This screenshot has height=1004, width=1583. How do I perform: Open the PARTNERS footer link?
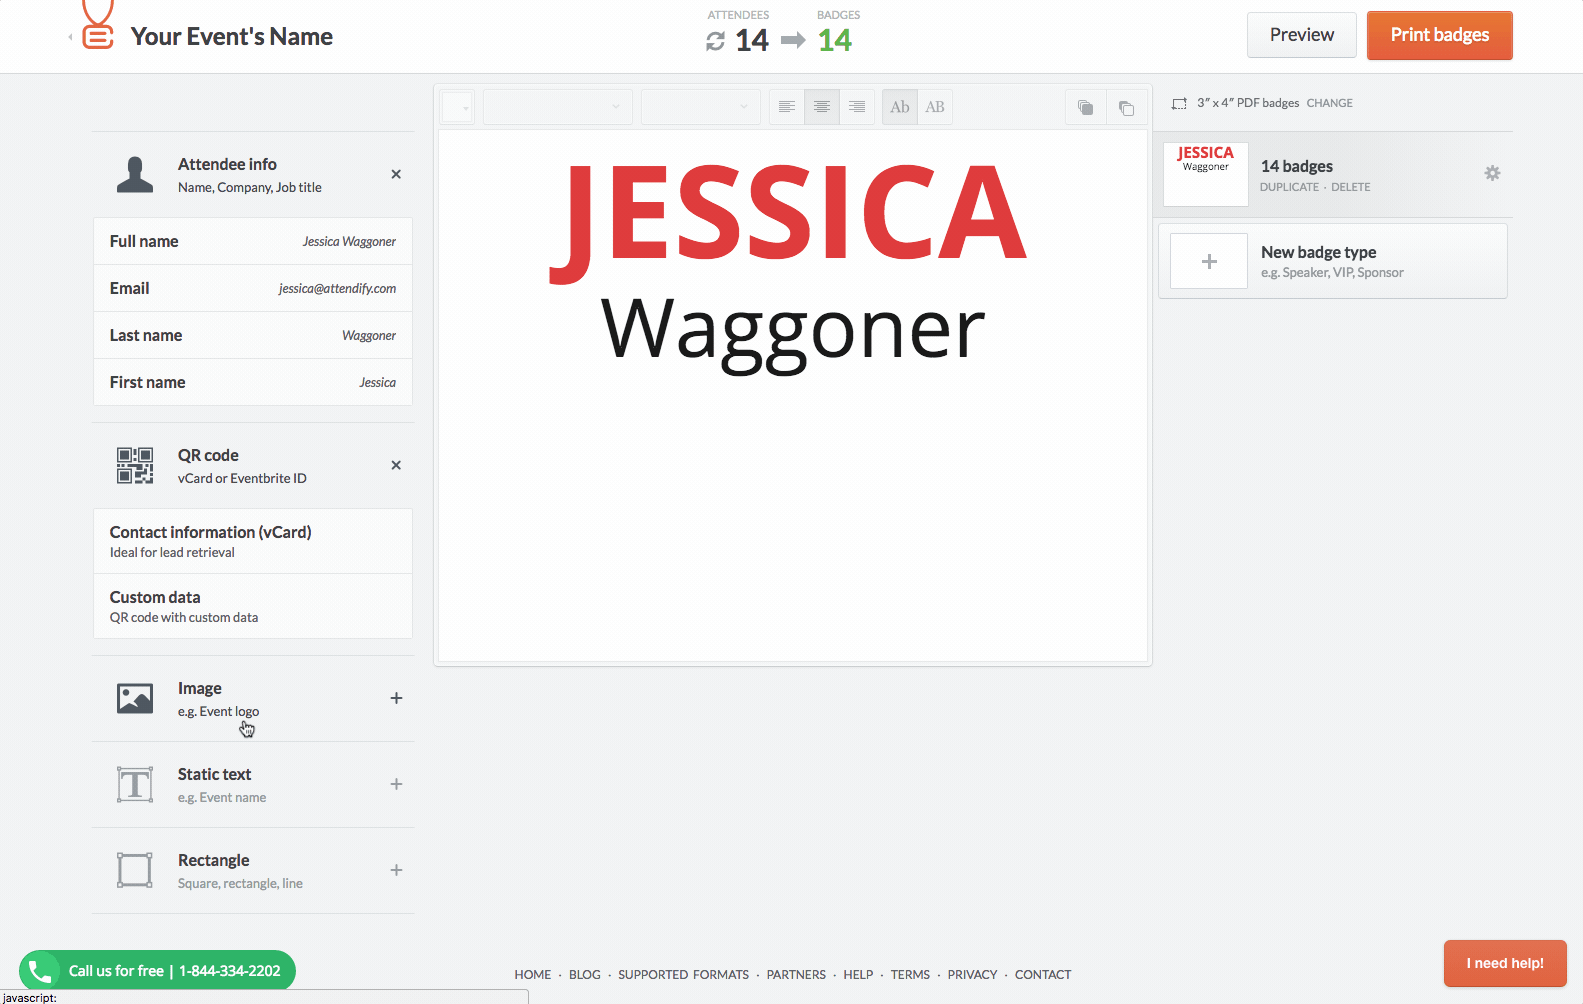797,975
